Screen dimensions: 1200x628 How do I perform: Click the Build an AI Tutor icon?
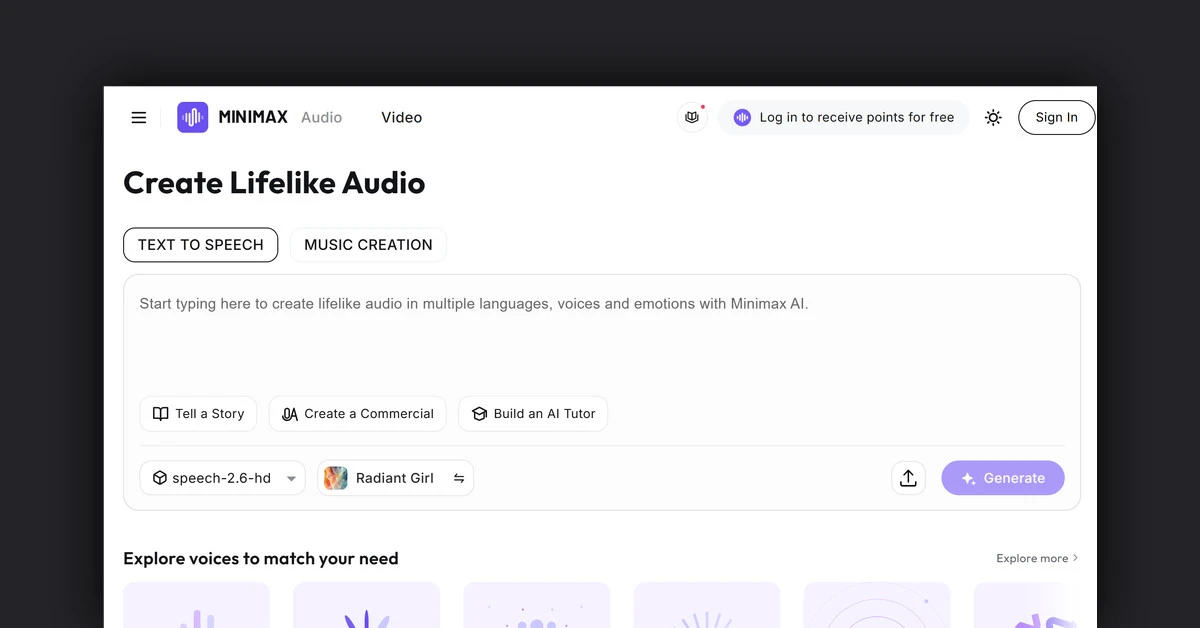pos(481,413)
